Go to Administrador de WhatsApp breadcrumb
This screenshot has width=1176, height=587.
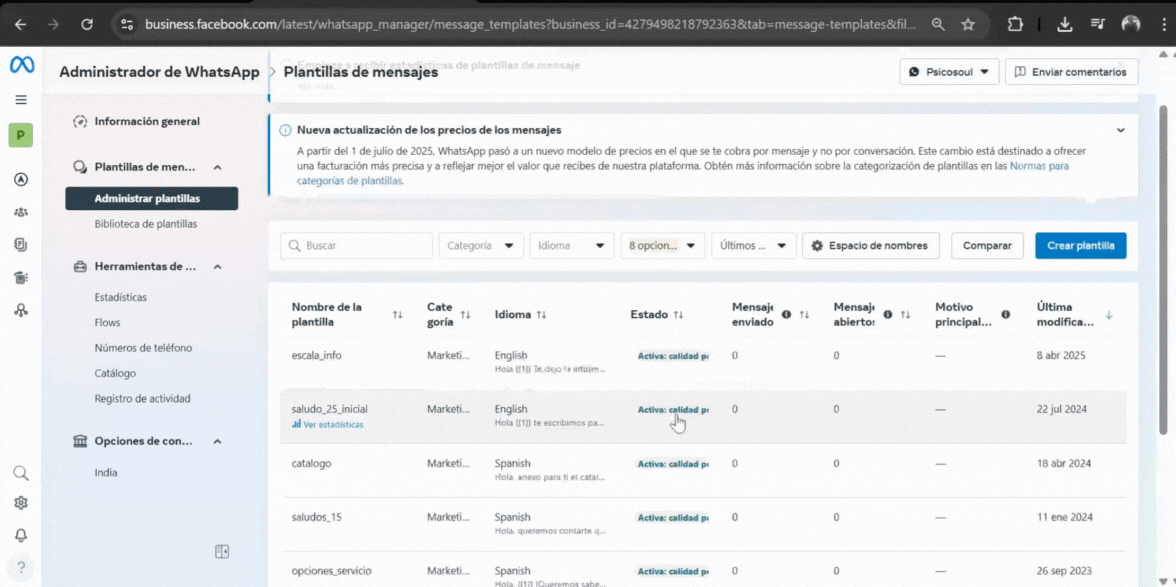159,72
